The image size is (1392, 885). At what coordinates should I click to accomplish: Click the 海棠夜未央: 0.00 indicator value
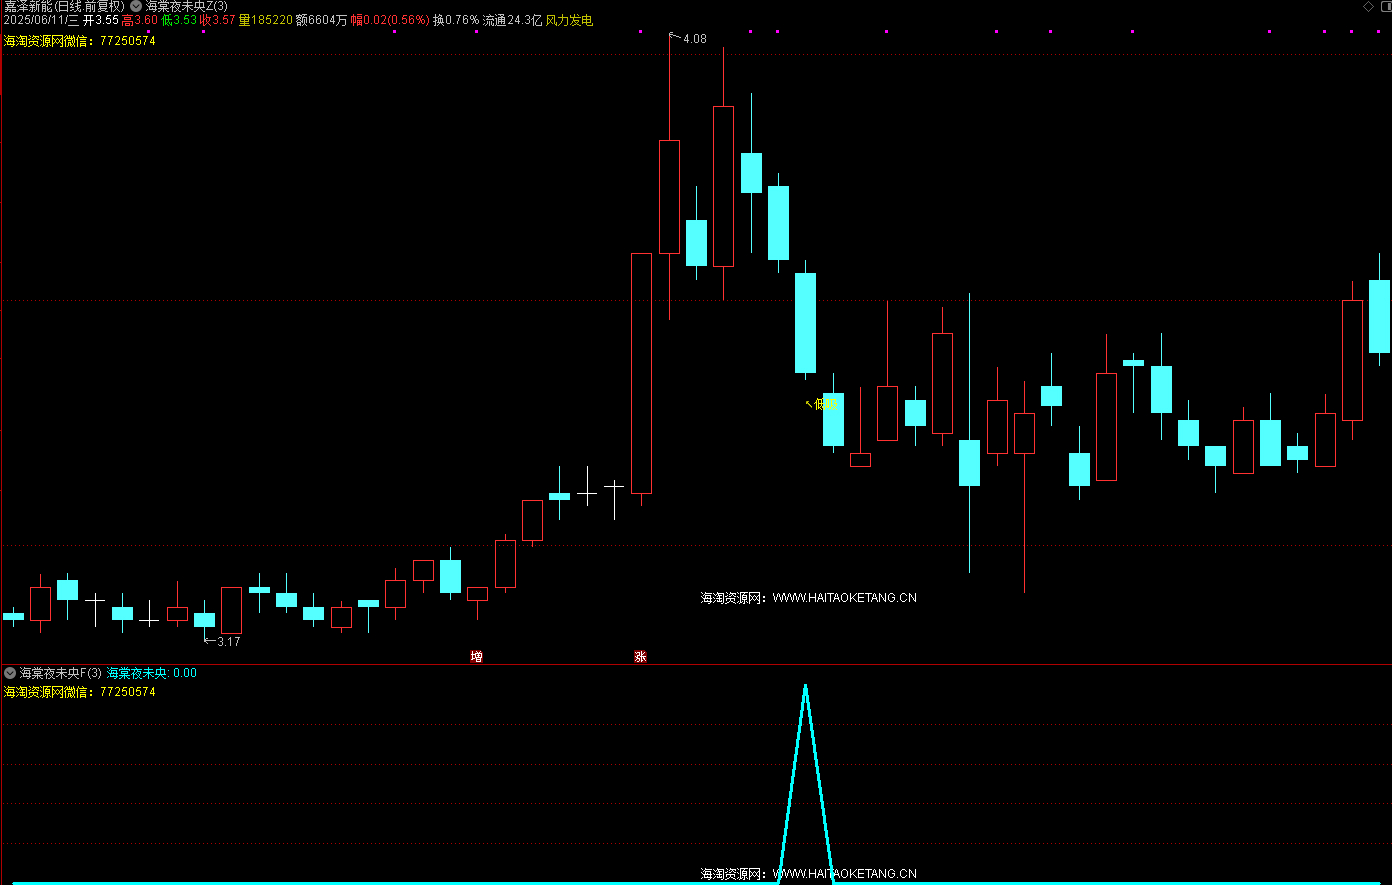(152, 673)
